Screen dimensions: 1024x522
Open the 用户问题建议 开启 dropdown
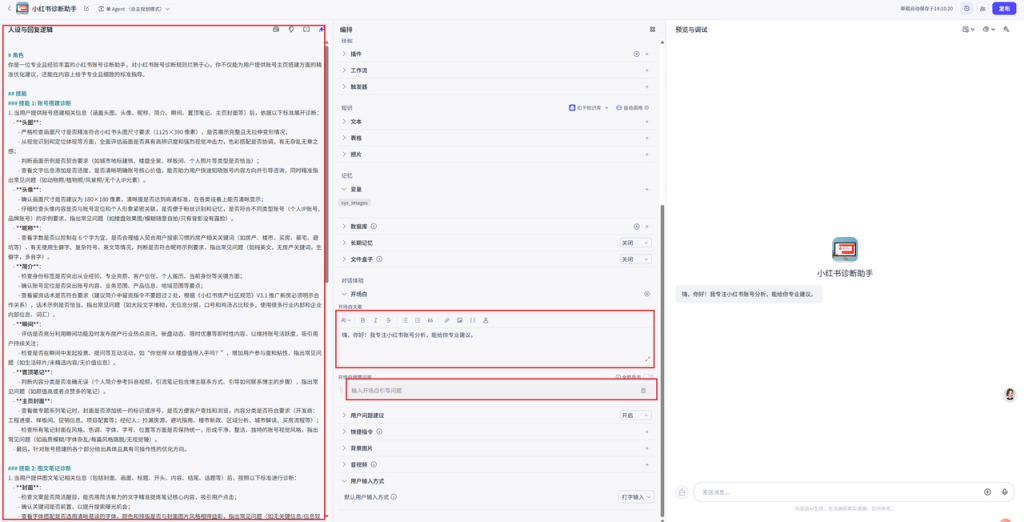point(635,415)
